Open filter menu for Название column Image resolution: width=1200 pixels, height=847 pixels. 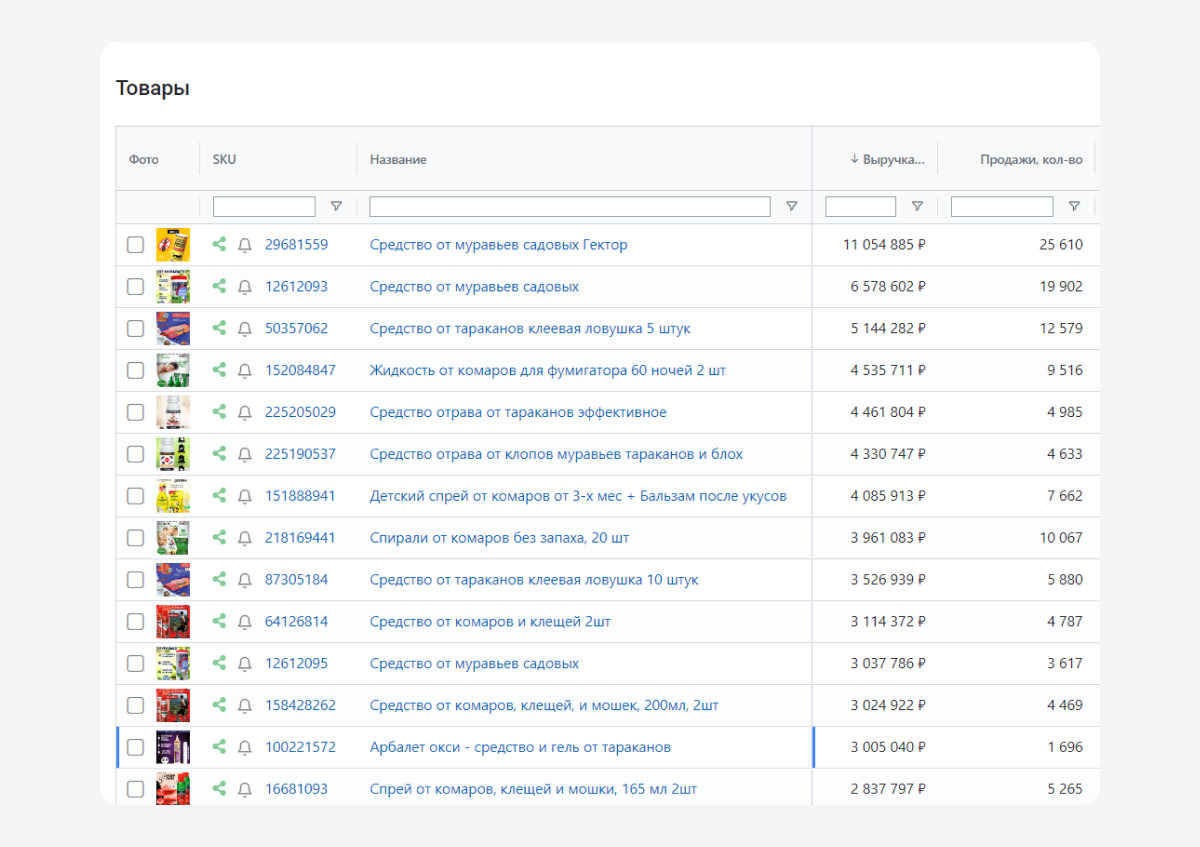[791, 207]
